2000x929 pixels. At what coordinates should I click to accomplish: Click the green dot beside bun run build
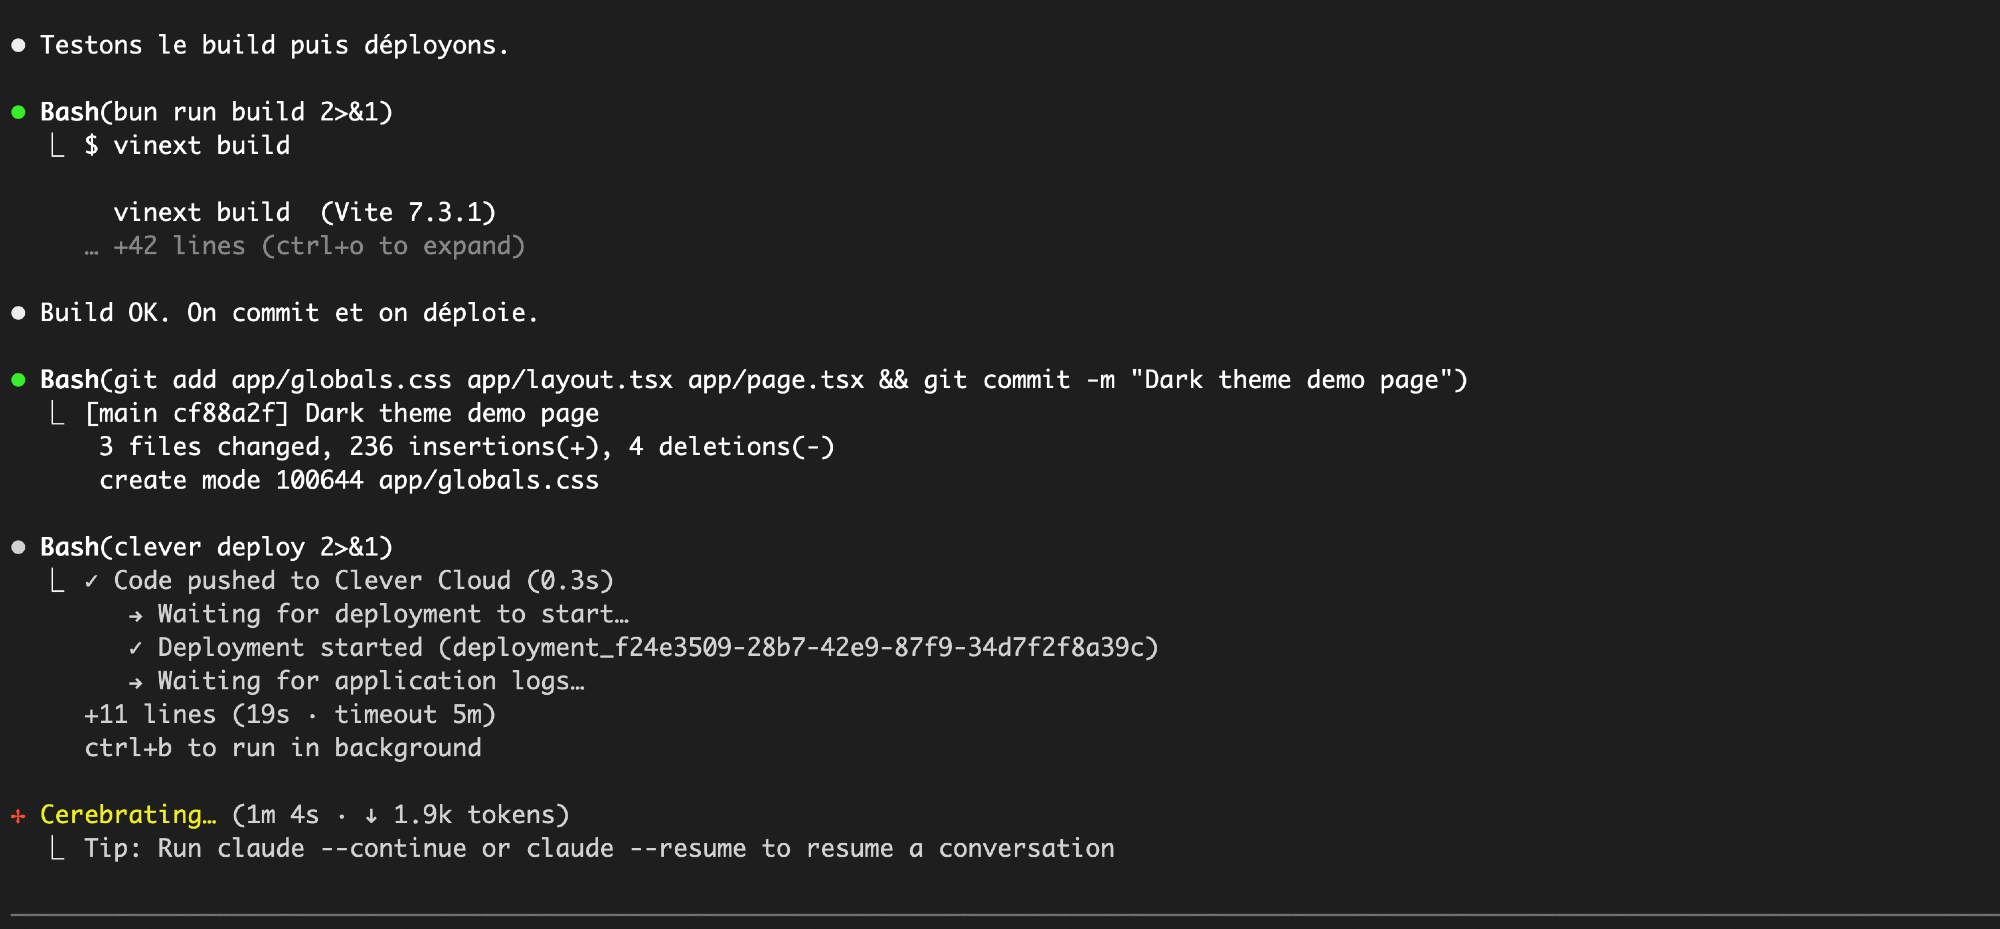coord(18,112)
